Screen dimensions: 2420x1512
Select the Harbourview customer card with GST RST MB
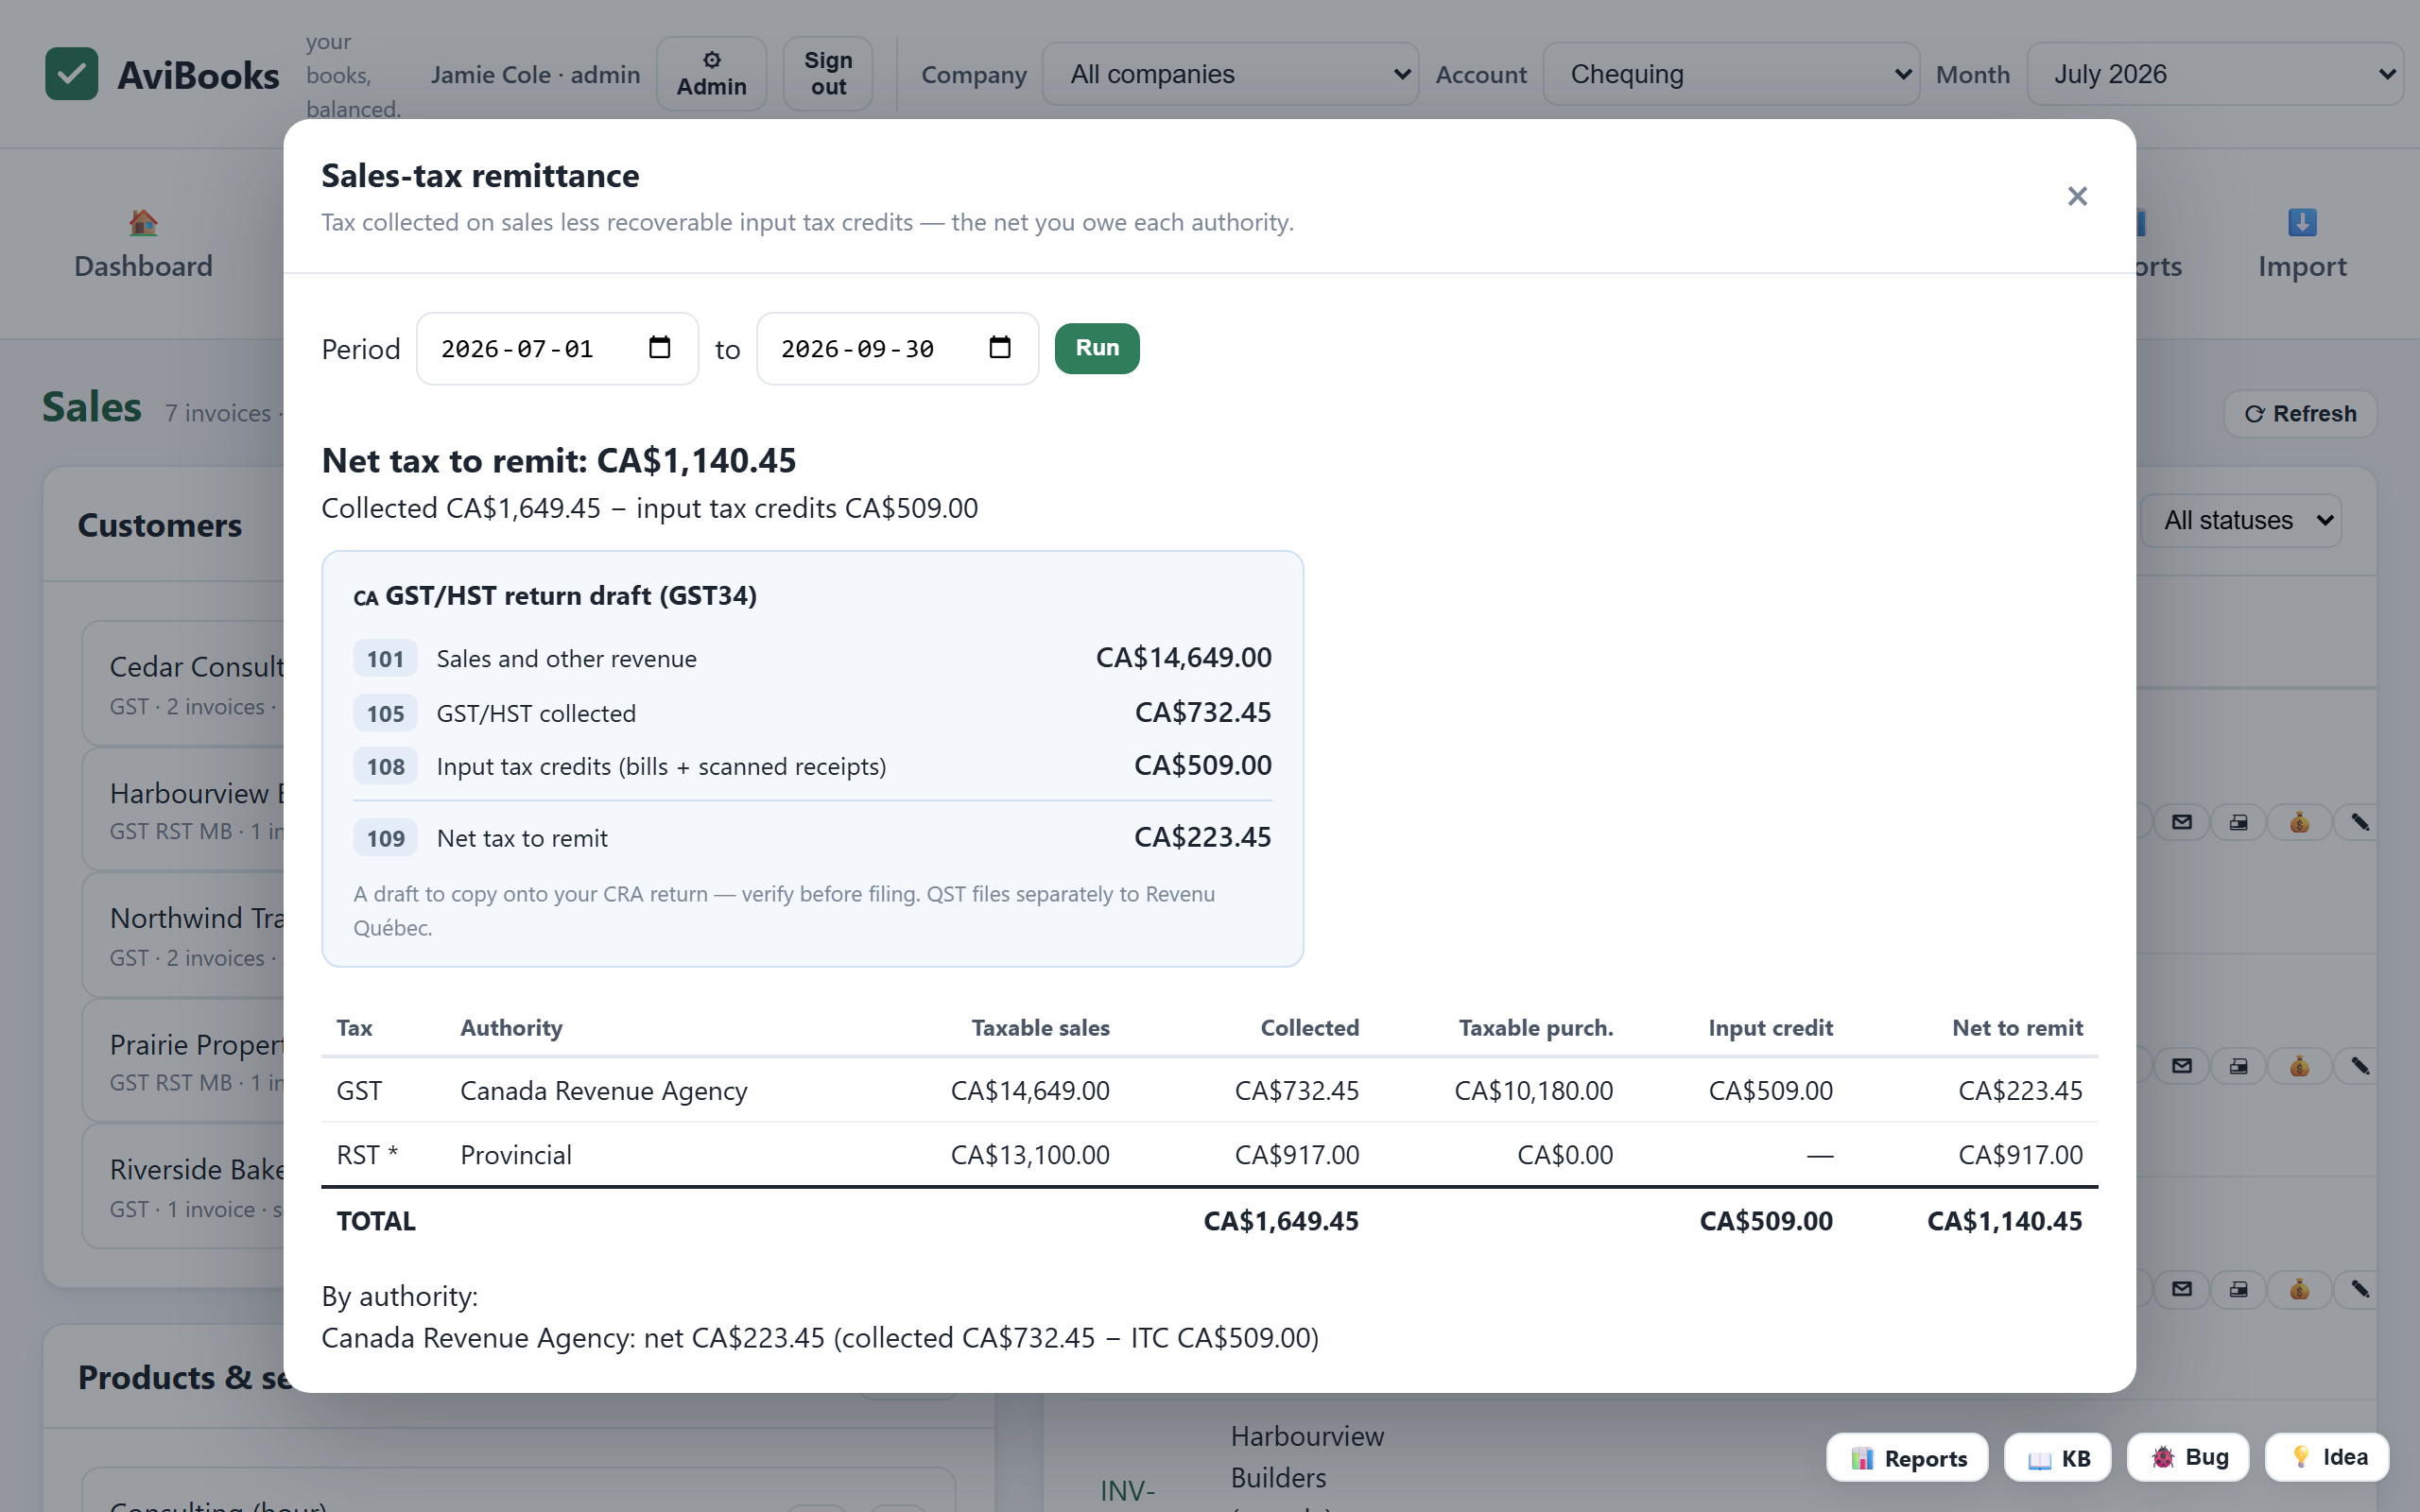183,810
